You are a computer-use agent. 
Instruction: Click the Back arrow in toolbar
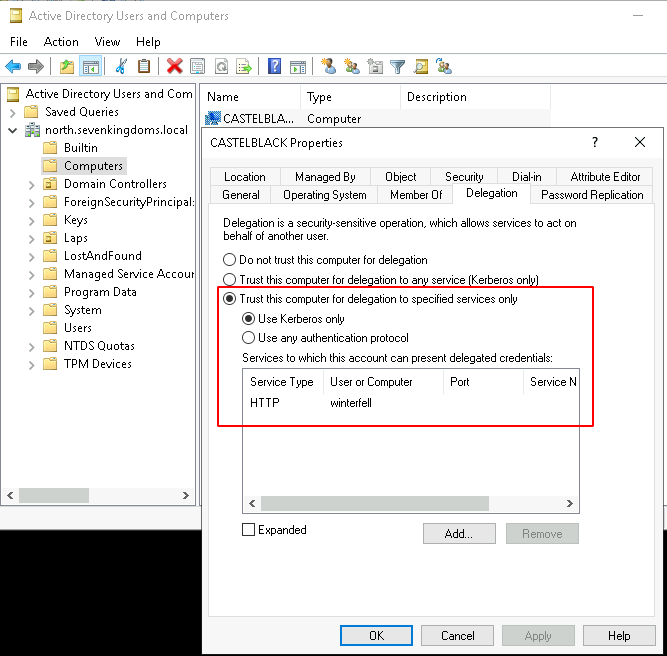tap(13, 66)
